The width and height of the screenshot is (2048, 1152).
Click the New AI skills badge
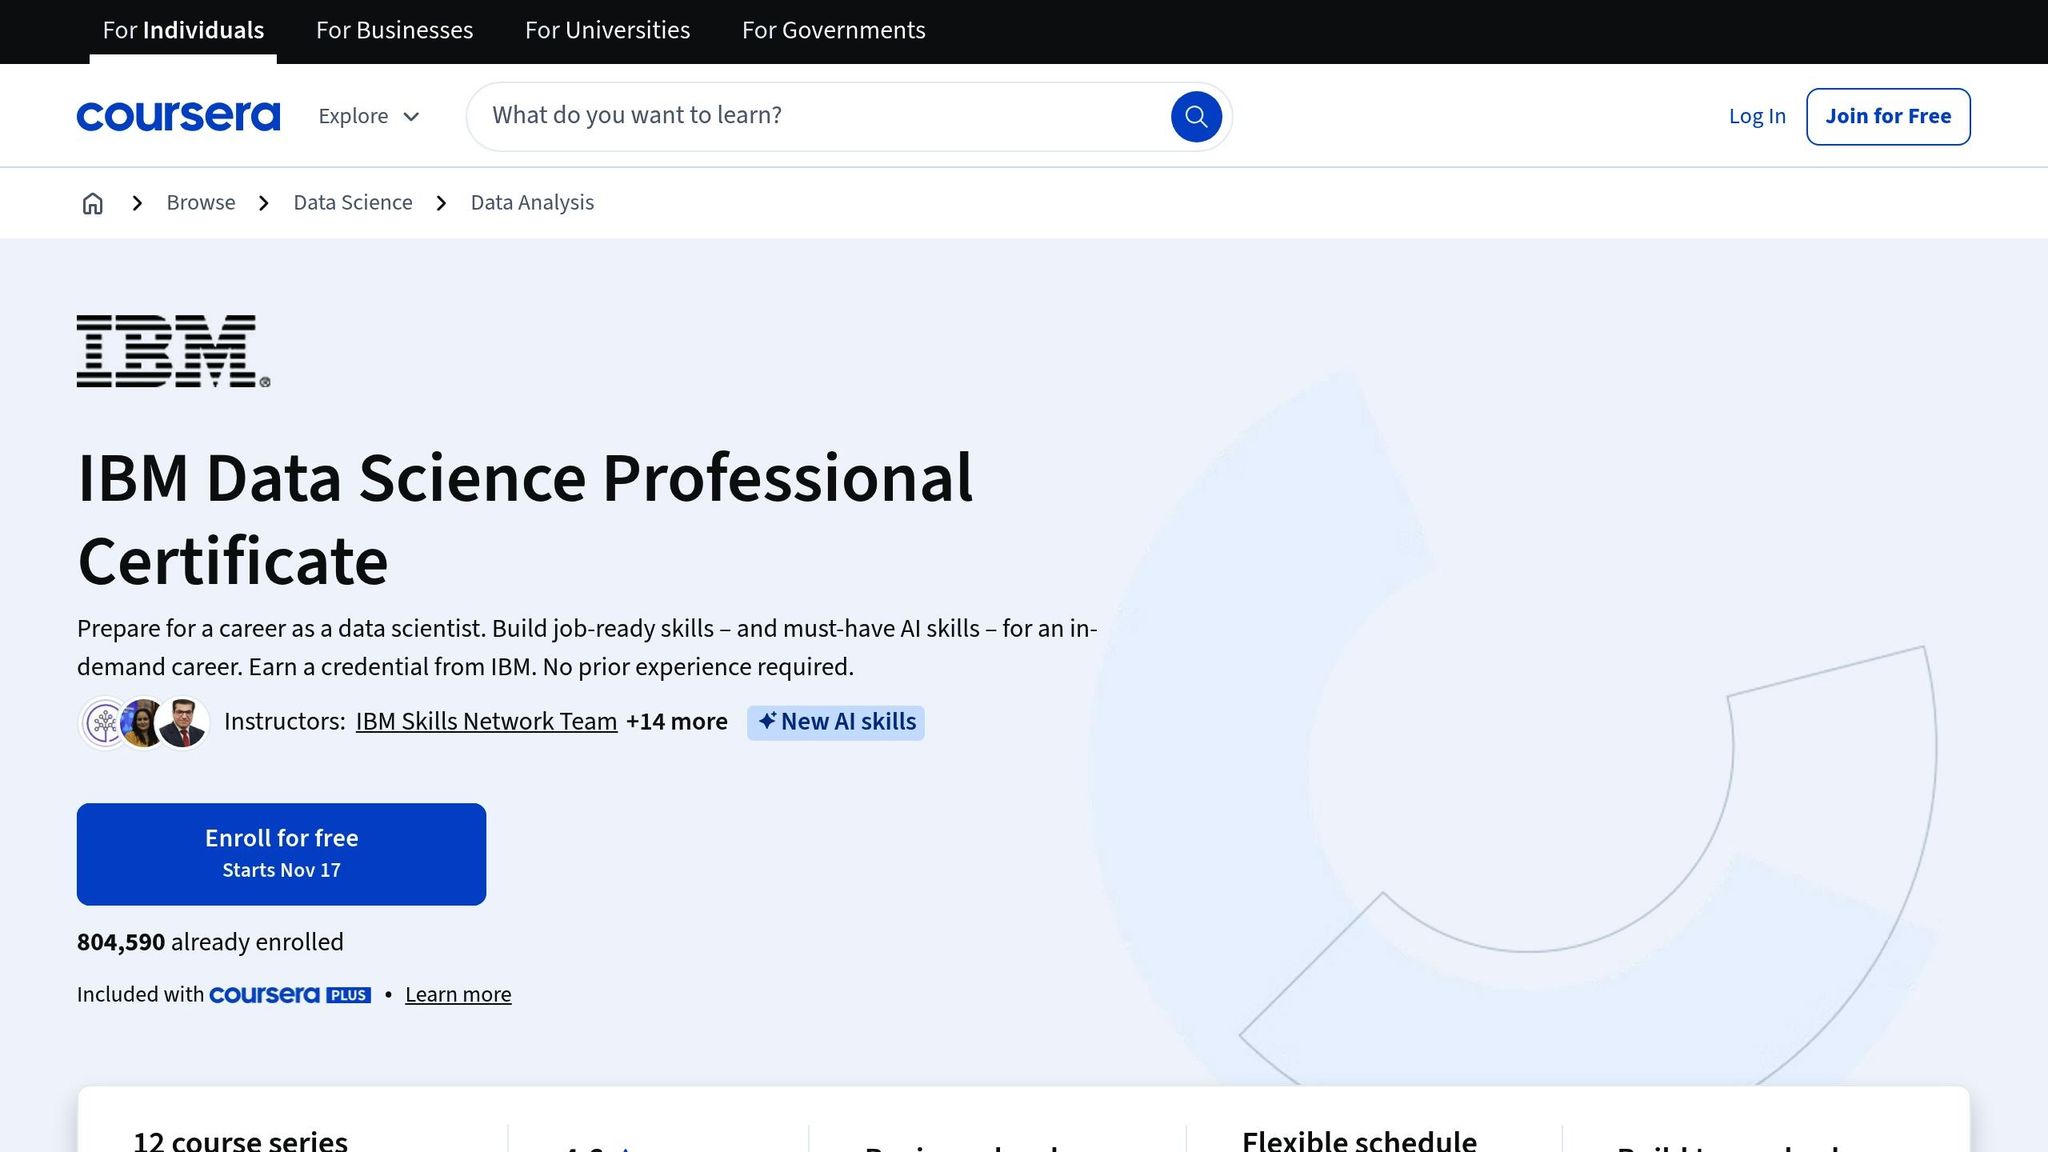pyautogui.click(x=836, y=722)
